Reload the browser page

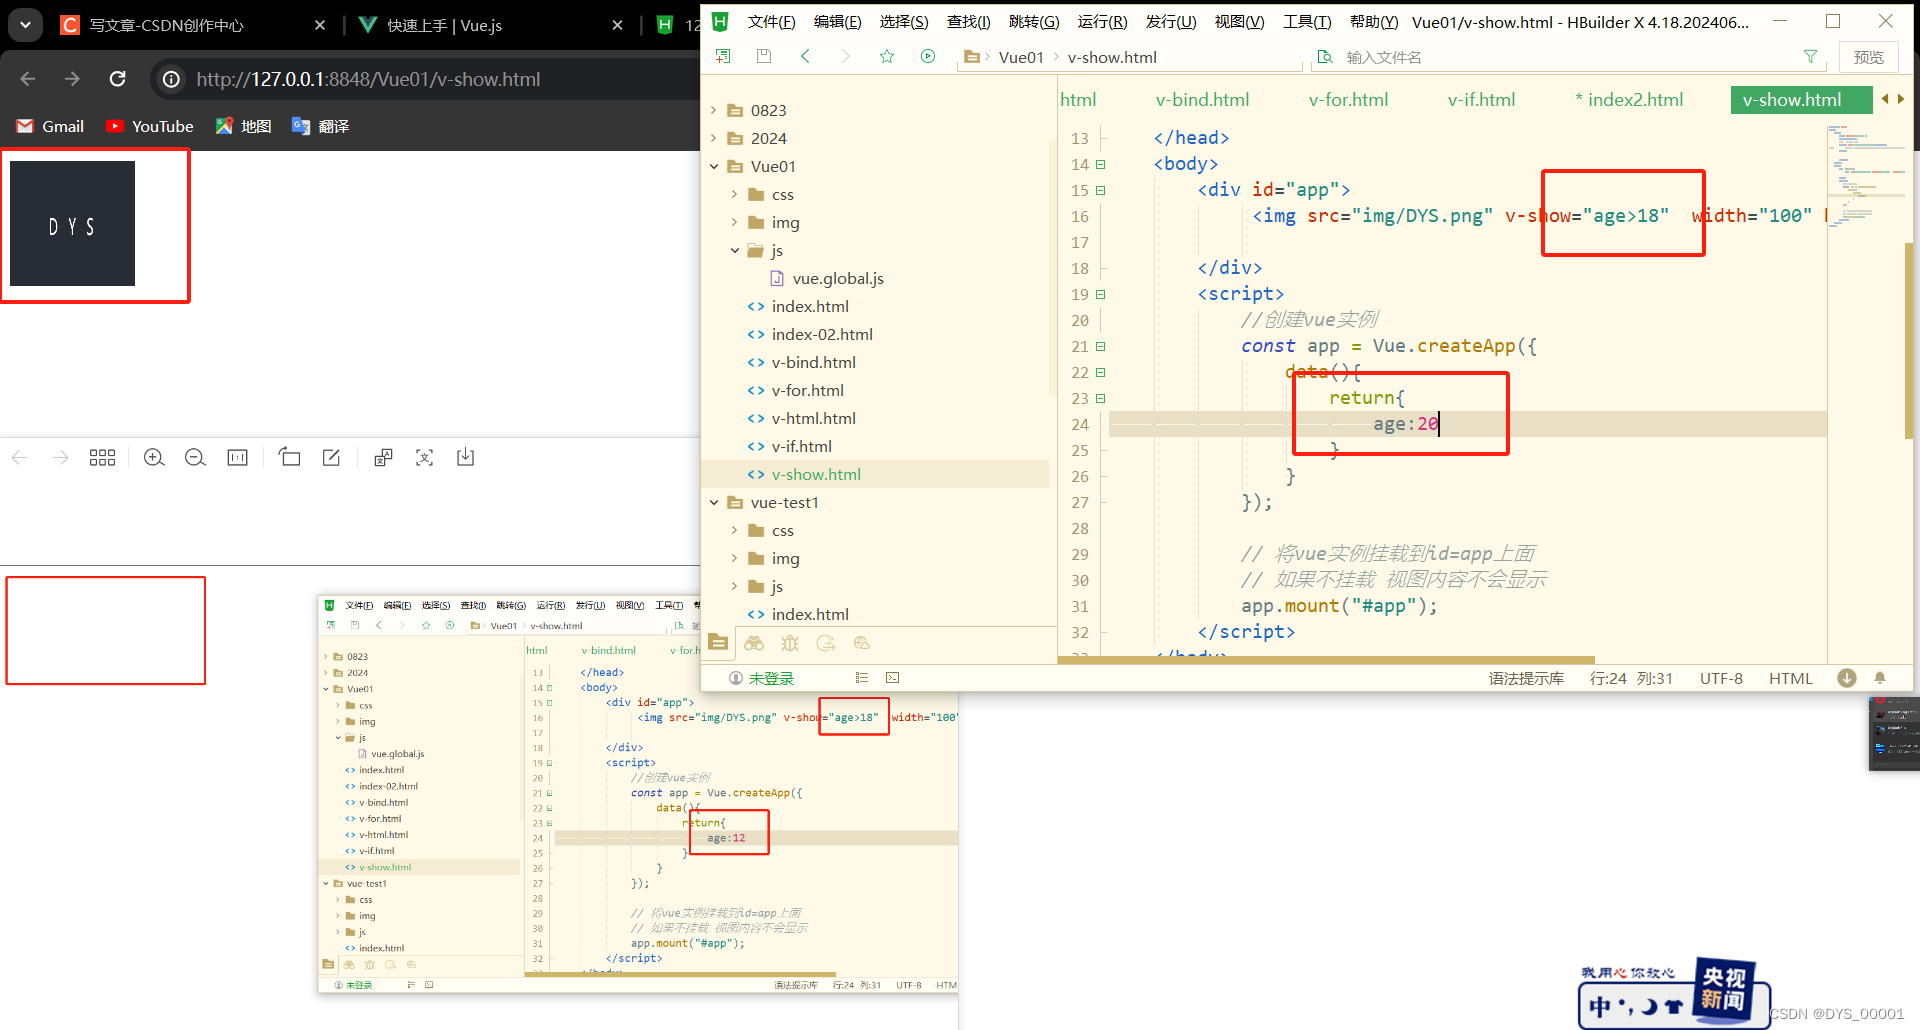tap(118, 79)
